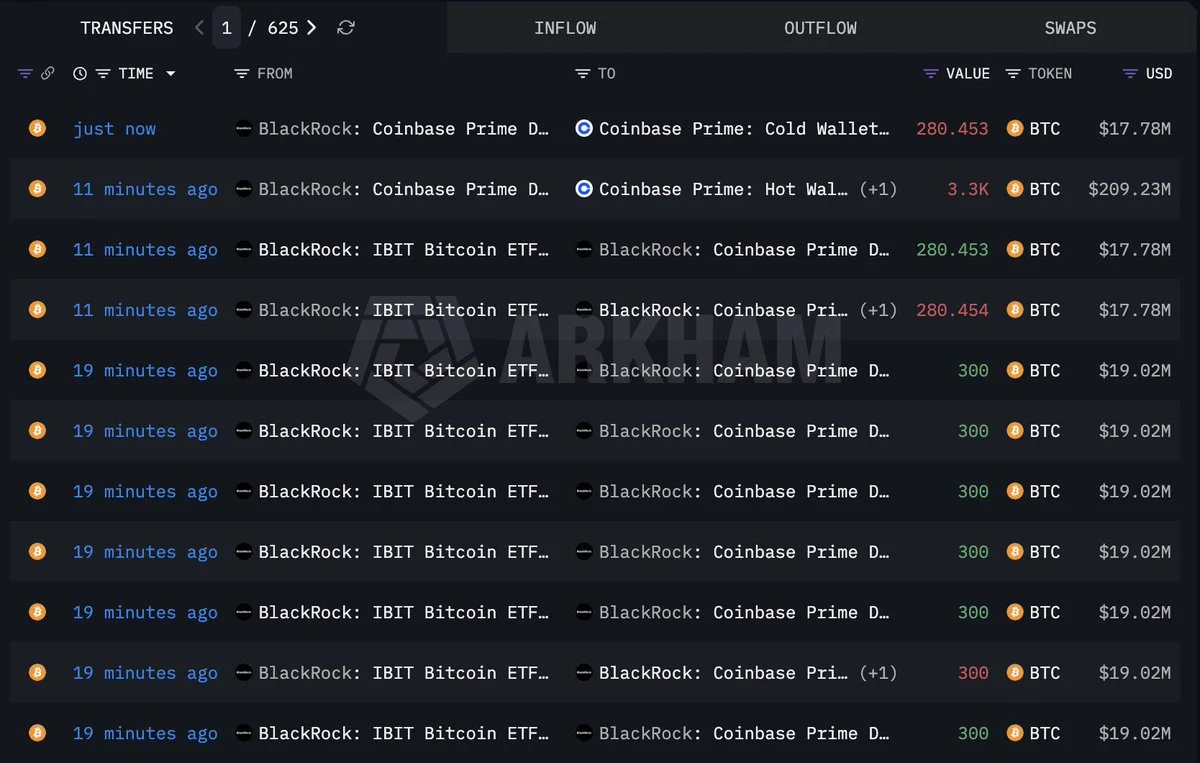Select the TRANSFERS tab heading

point(127,28)
